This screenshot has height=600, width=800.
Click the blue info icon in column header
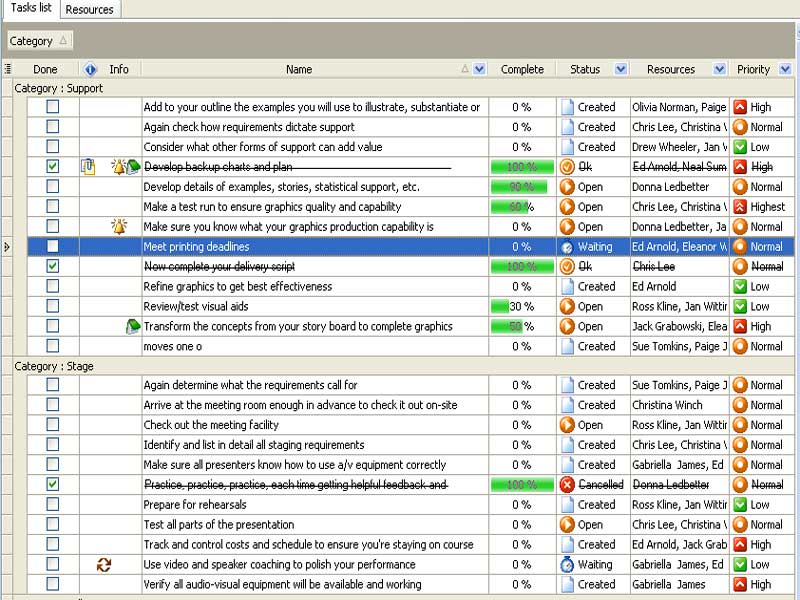90,69
